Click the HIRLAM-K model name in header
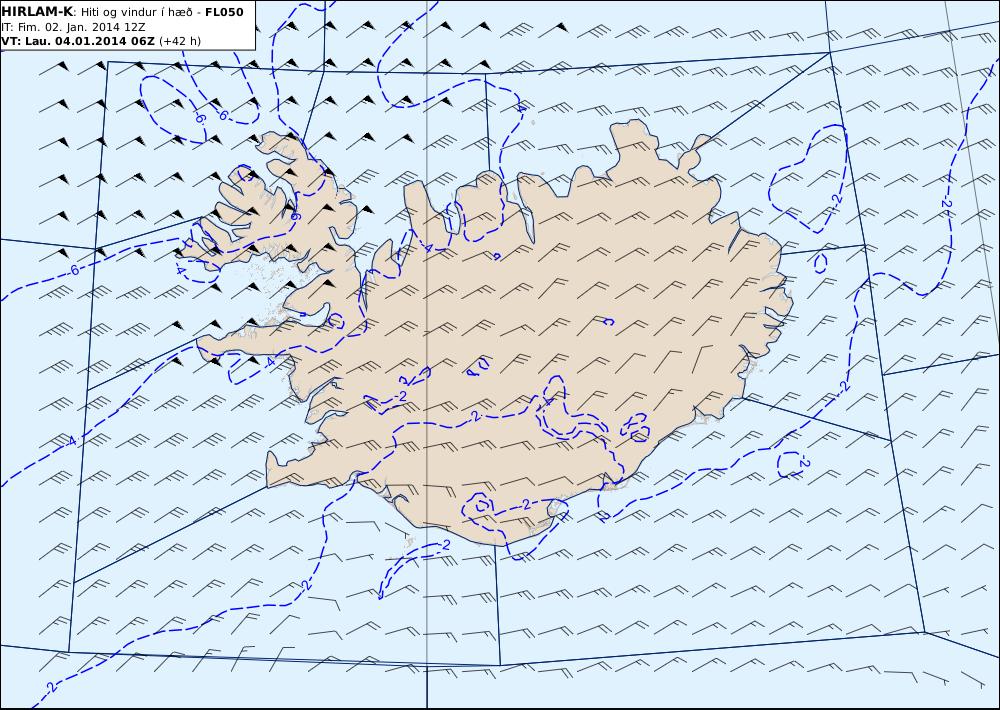 click(37, 12)
